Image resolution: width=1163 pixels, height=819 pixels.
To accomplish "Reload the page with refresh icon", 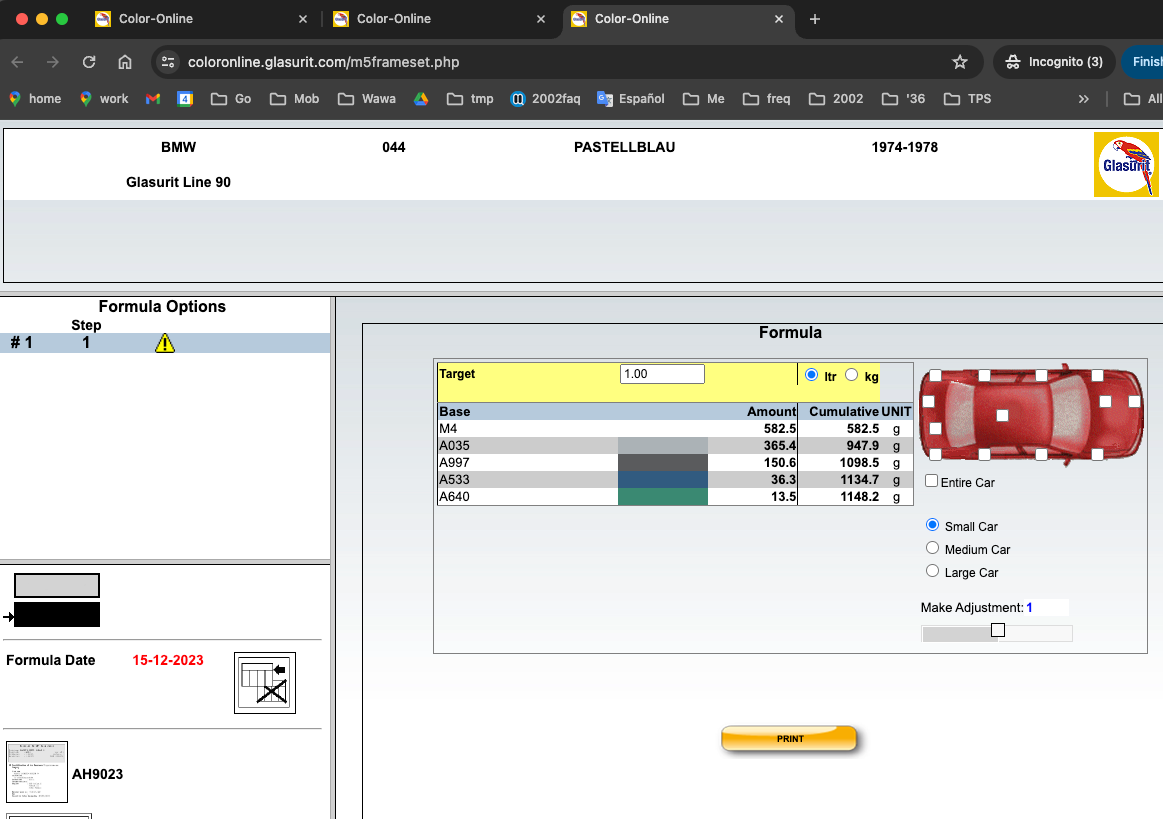I will 89,62.
